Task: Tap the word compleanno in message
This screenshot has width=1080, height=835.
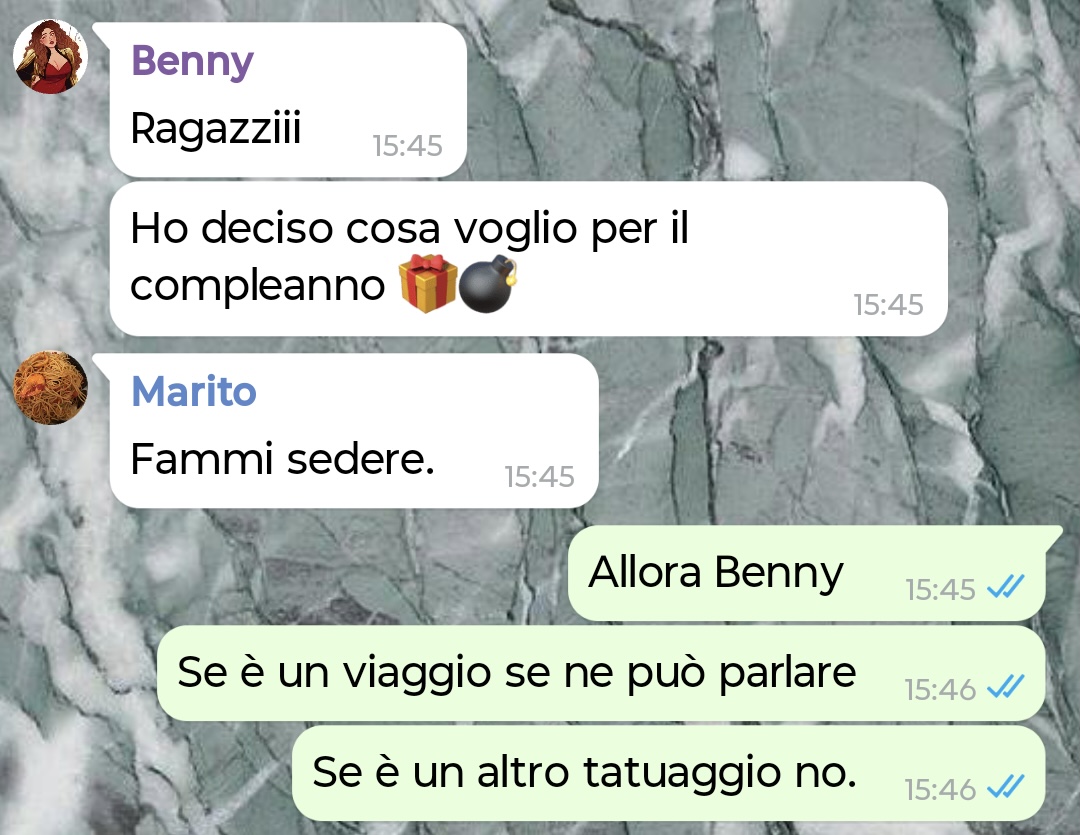Action: point(258,286)
